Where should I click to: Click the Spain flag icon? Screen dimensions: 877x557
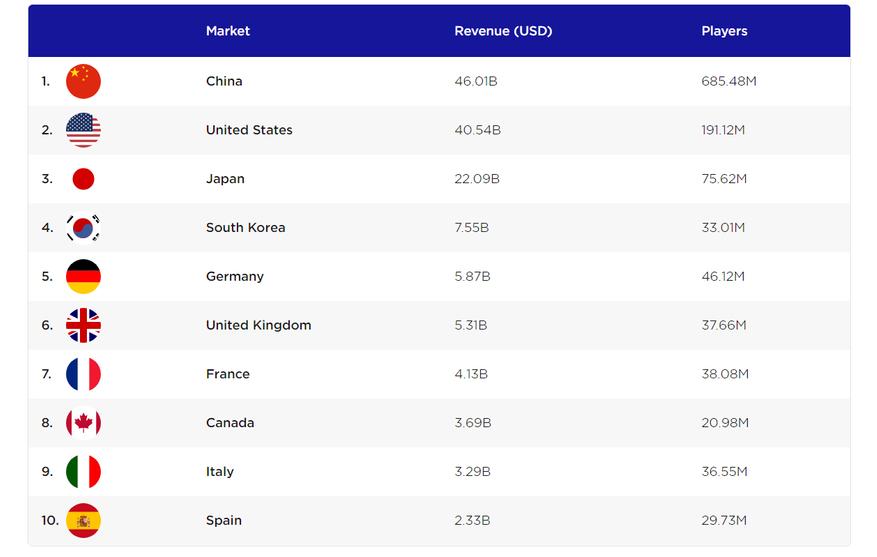coord(83,520)
